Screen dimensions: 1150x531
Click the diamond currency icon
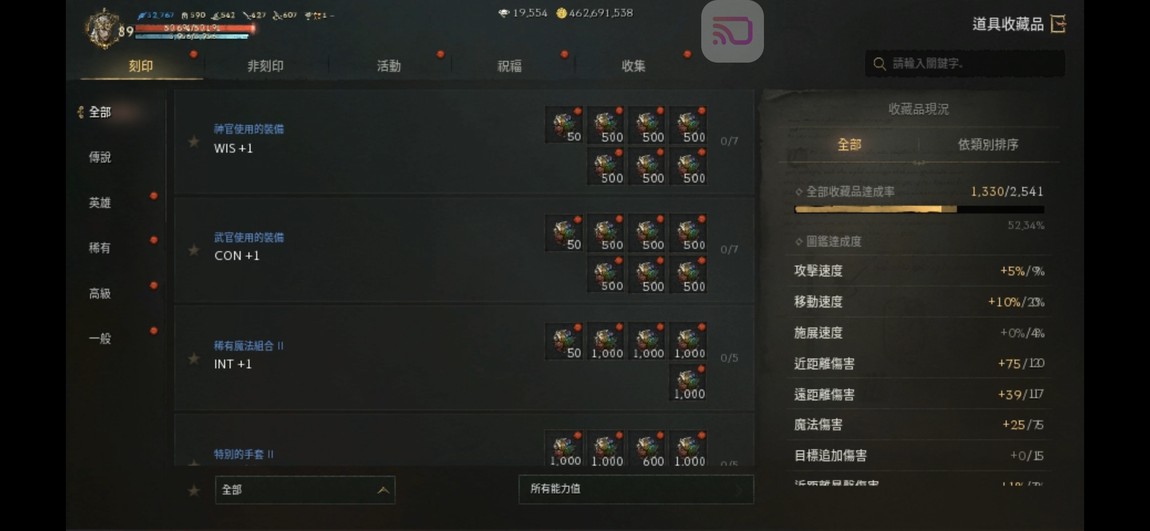pos(503,13)
